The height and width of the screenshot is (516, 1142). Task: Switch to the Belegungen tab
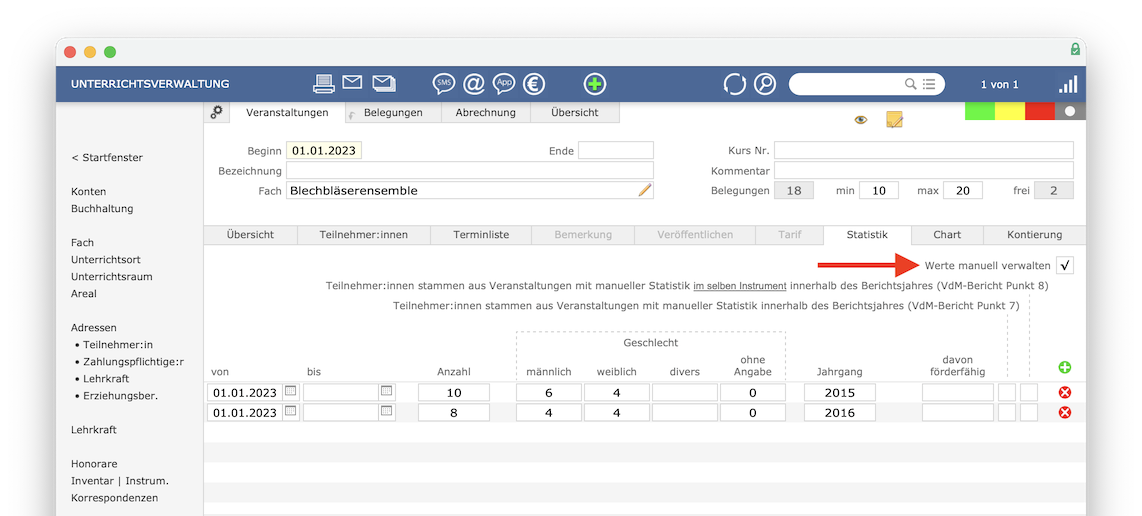(x=393, y=112)
